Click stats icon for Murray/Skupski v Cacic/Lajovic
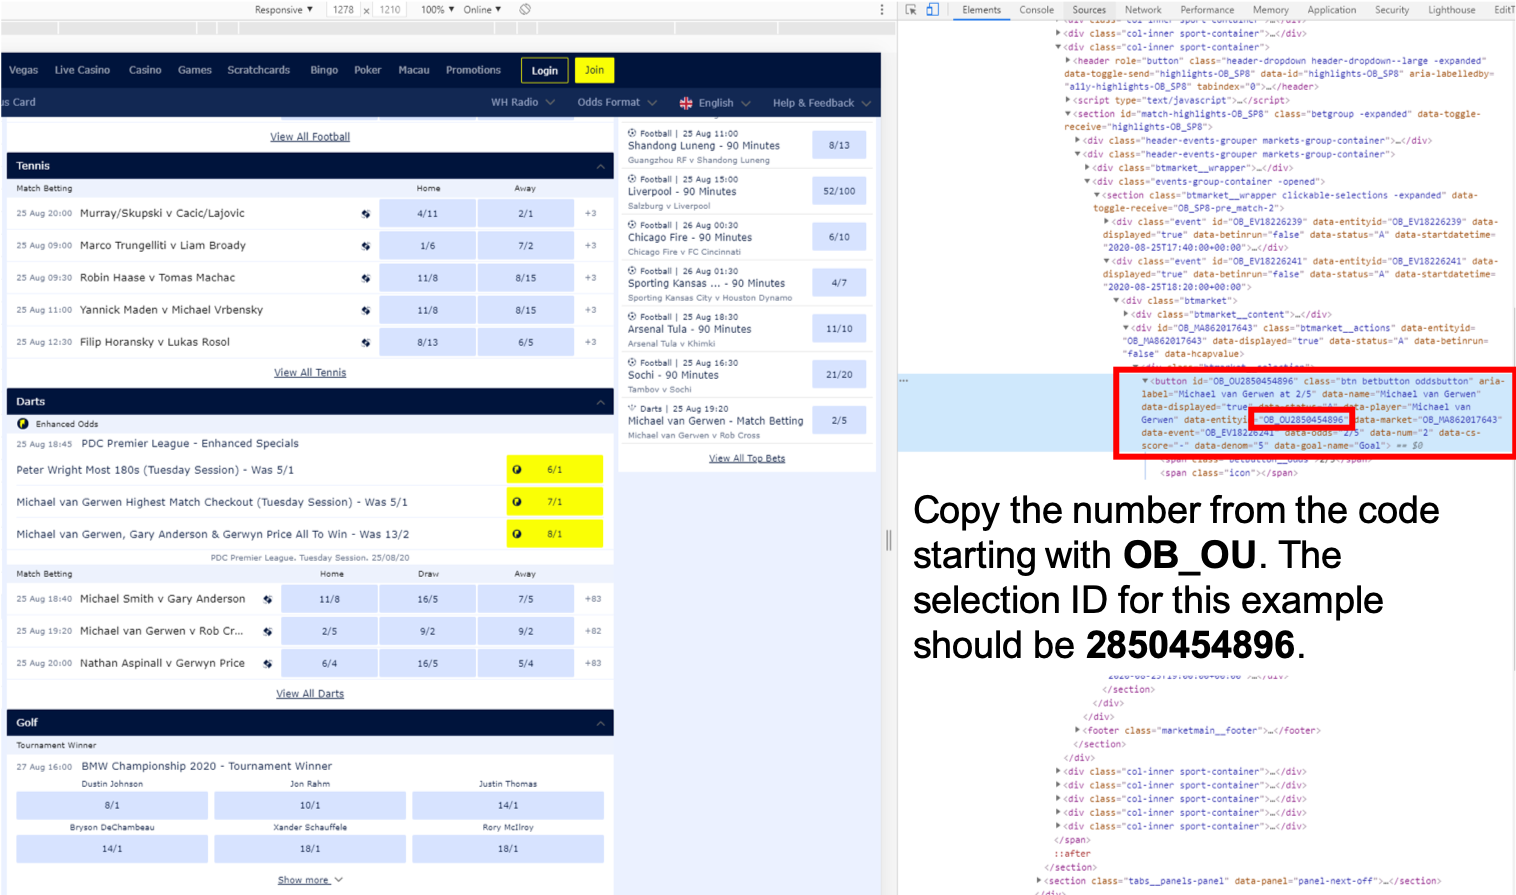 365,213
